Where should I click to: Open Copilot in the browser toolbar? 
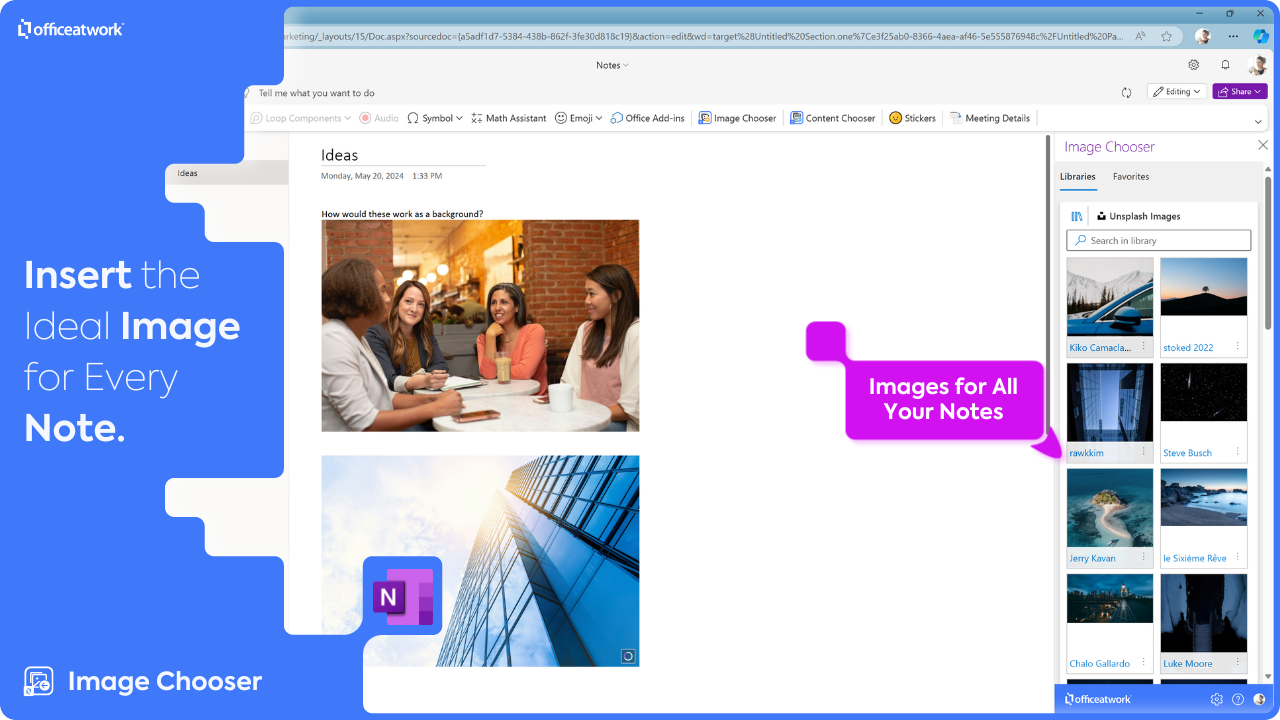pyautogui.click(x=1261, y=36)
